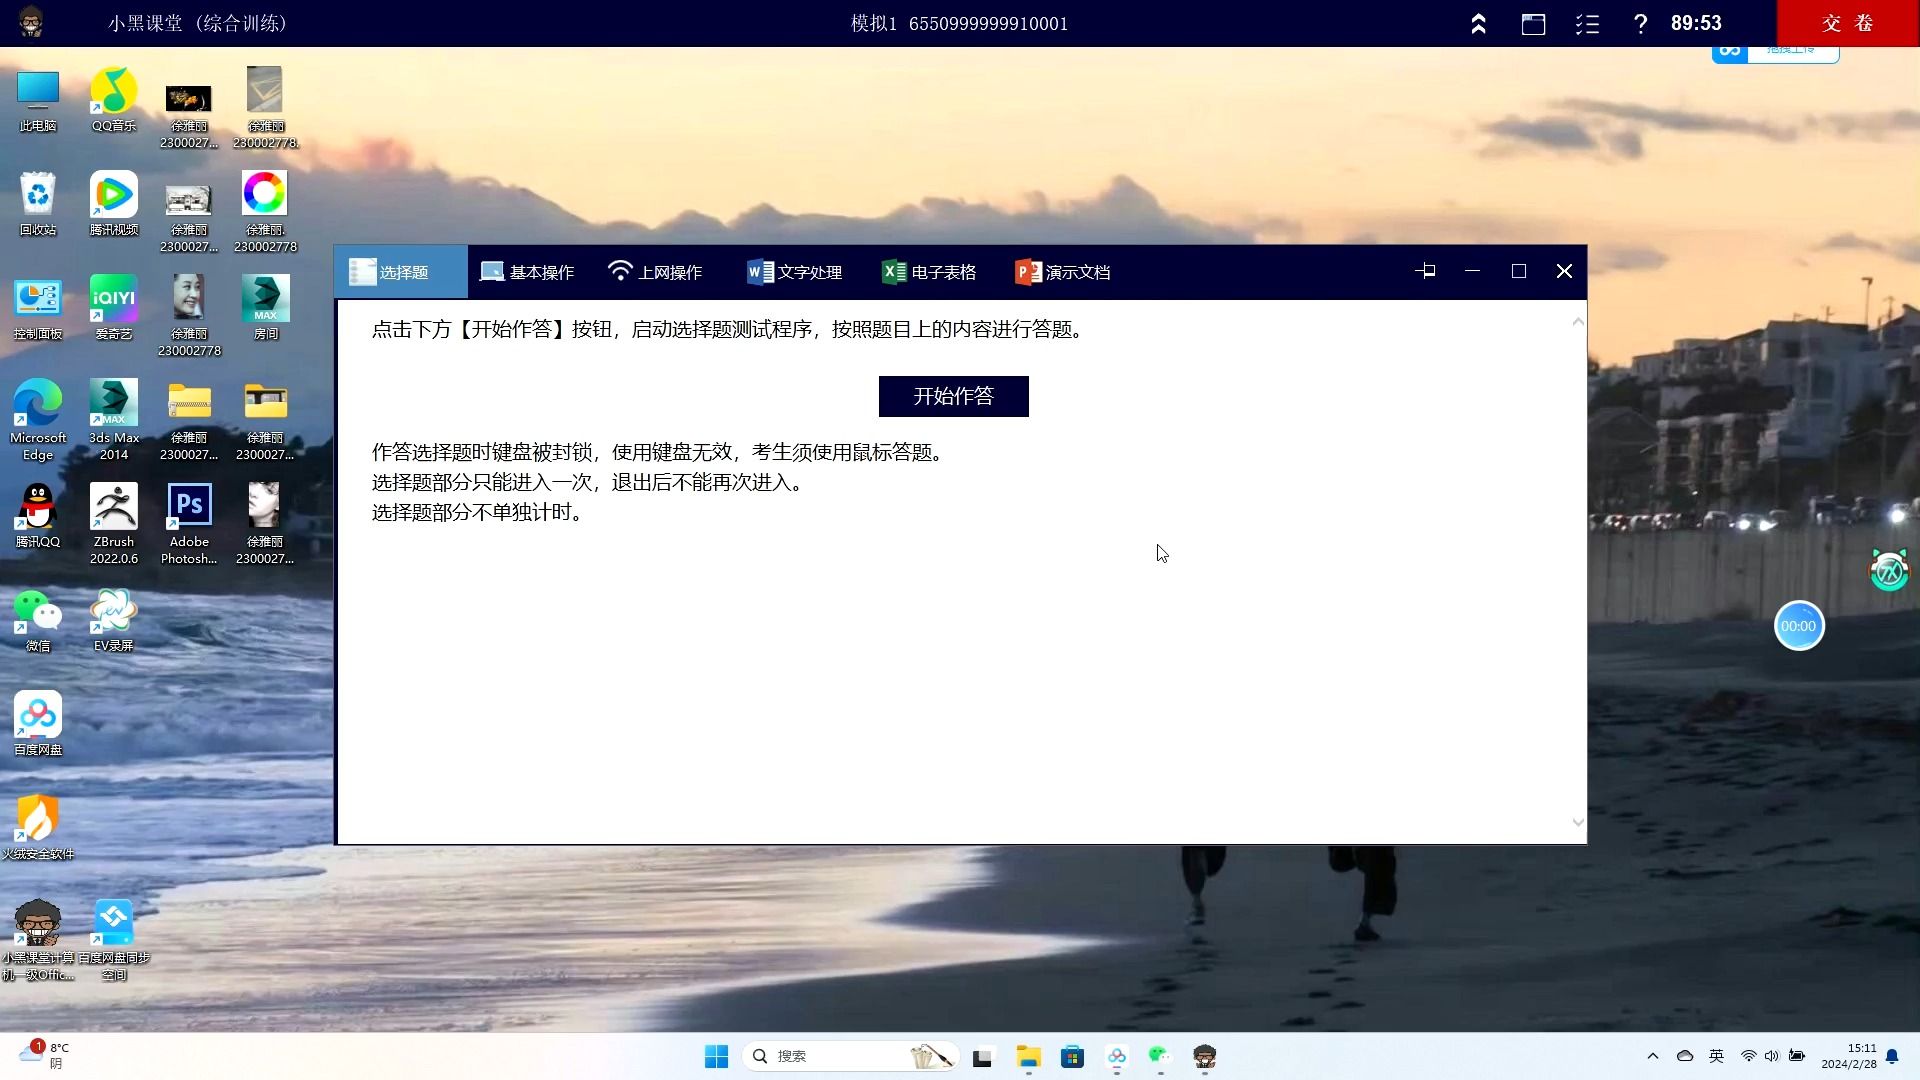
Task: Switch to the 基本操作 tab
Action: (x=527, y=272)
